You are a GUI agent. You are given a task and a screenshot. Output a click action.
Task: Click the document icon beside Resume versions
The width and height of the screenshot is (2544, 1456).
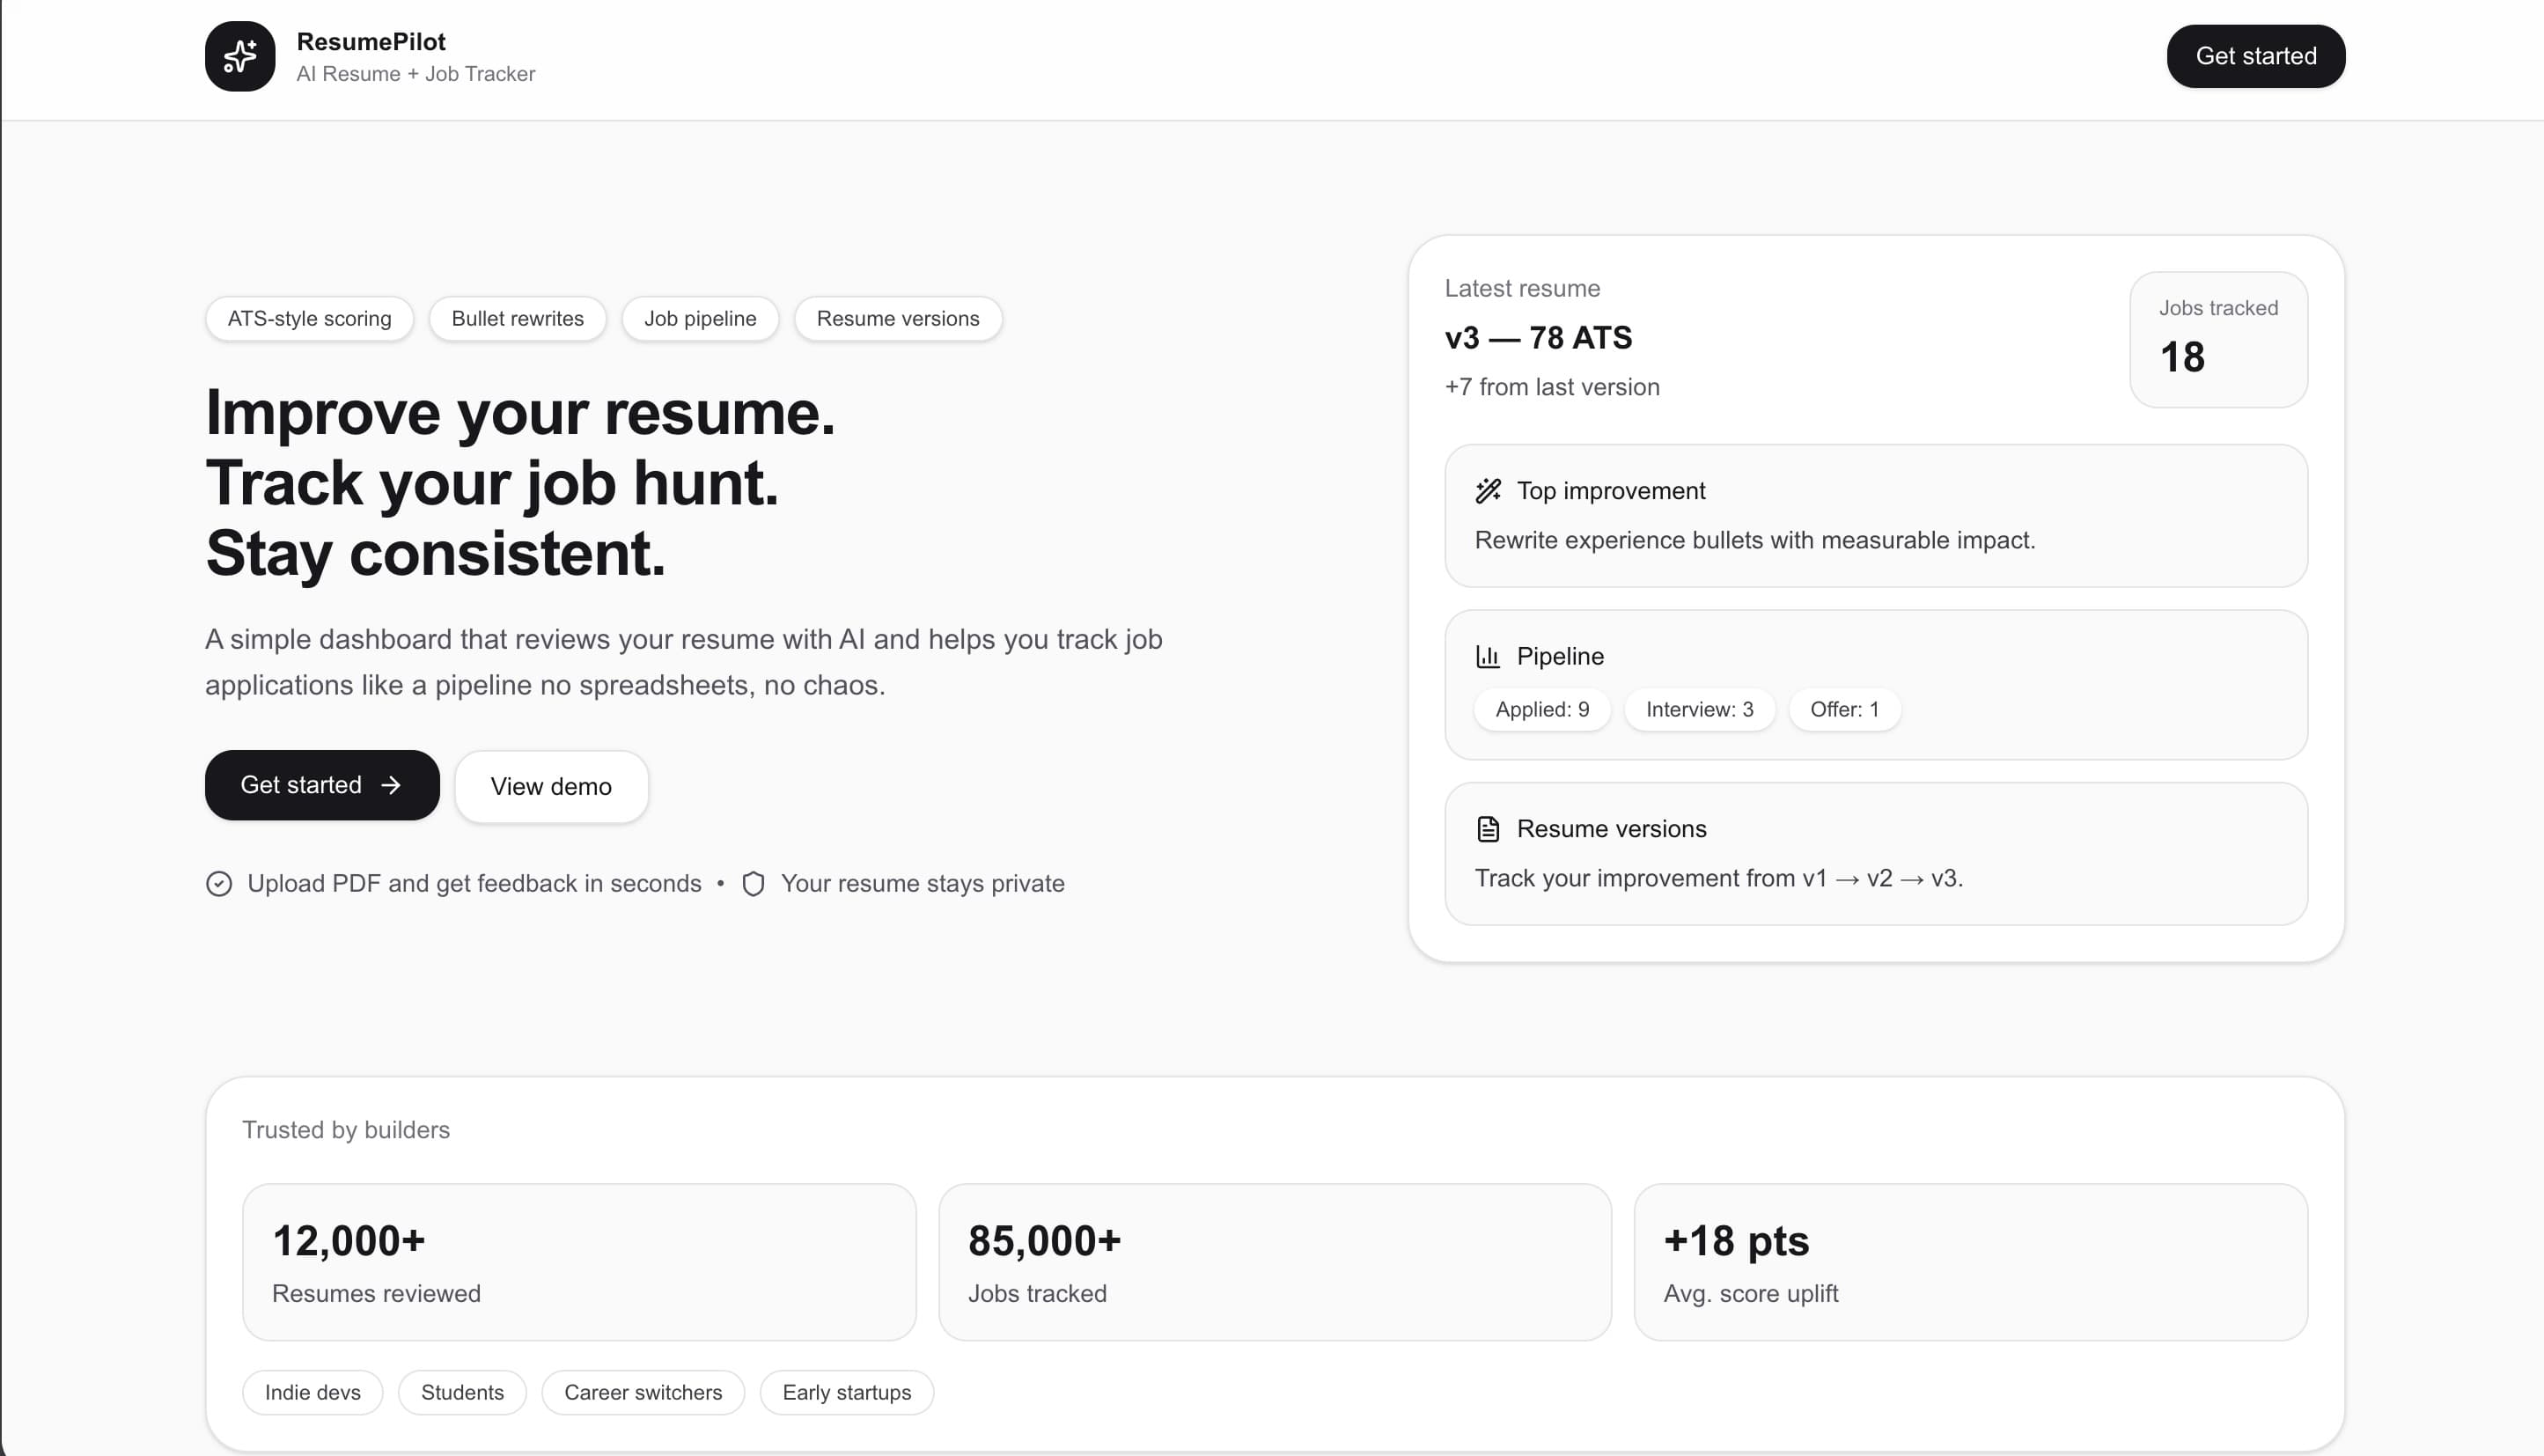(x=1488, y=828)
